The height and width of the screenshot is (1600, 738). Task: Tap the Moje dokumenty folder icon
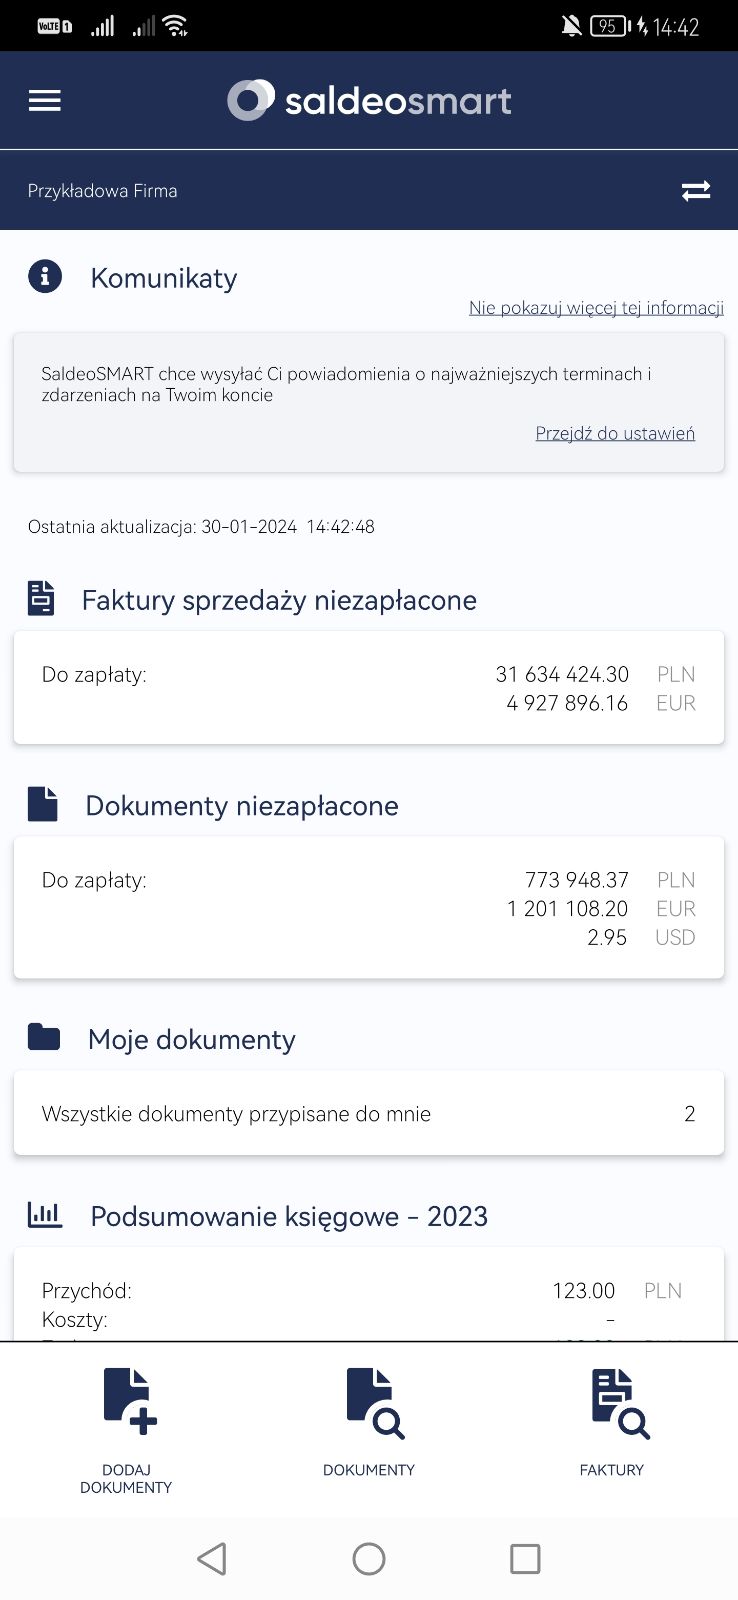click(44, 1037)
